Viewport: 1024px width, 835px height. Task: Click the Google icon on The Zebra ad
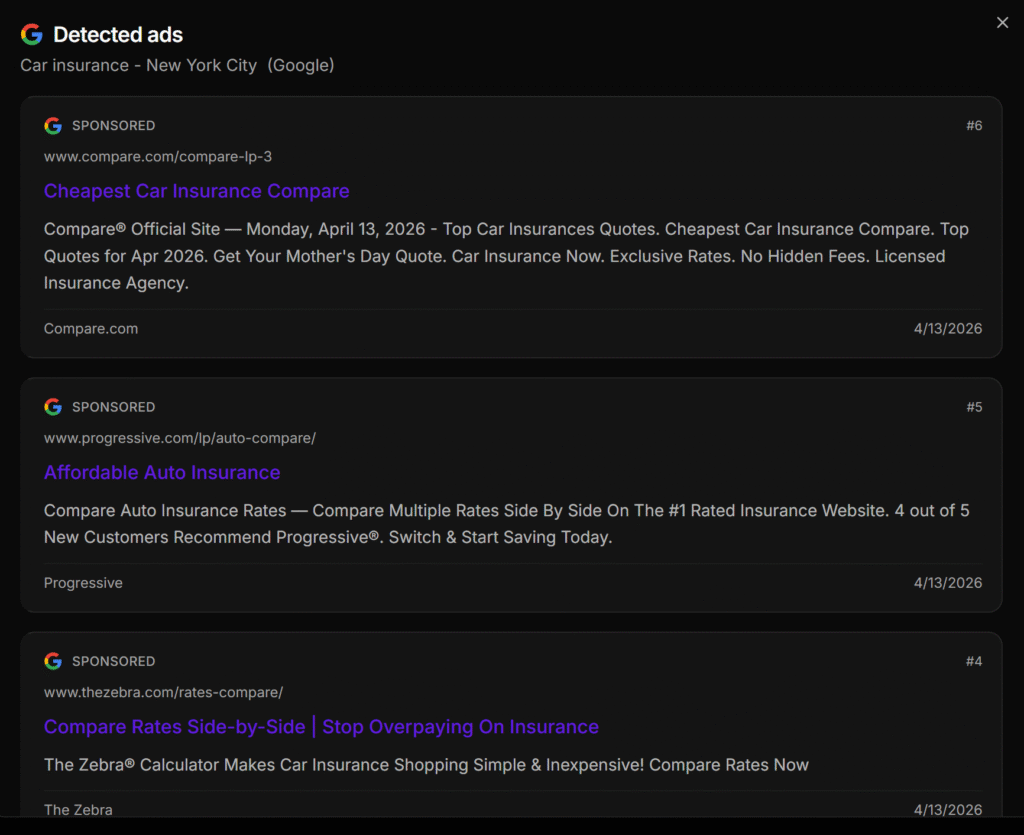pyautogui.click(x=53, y=661)
